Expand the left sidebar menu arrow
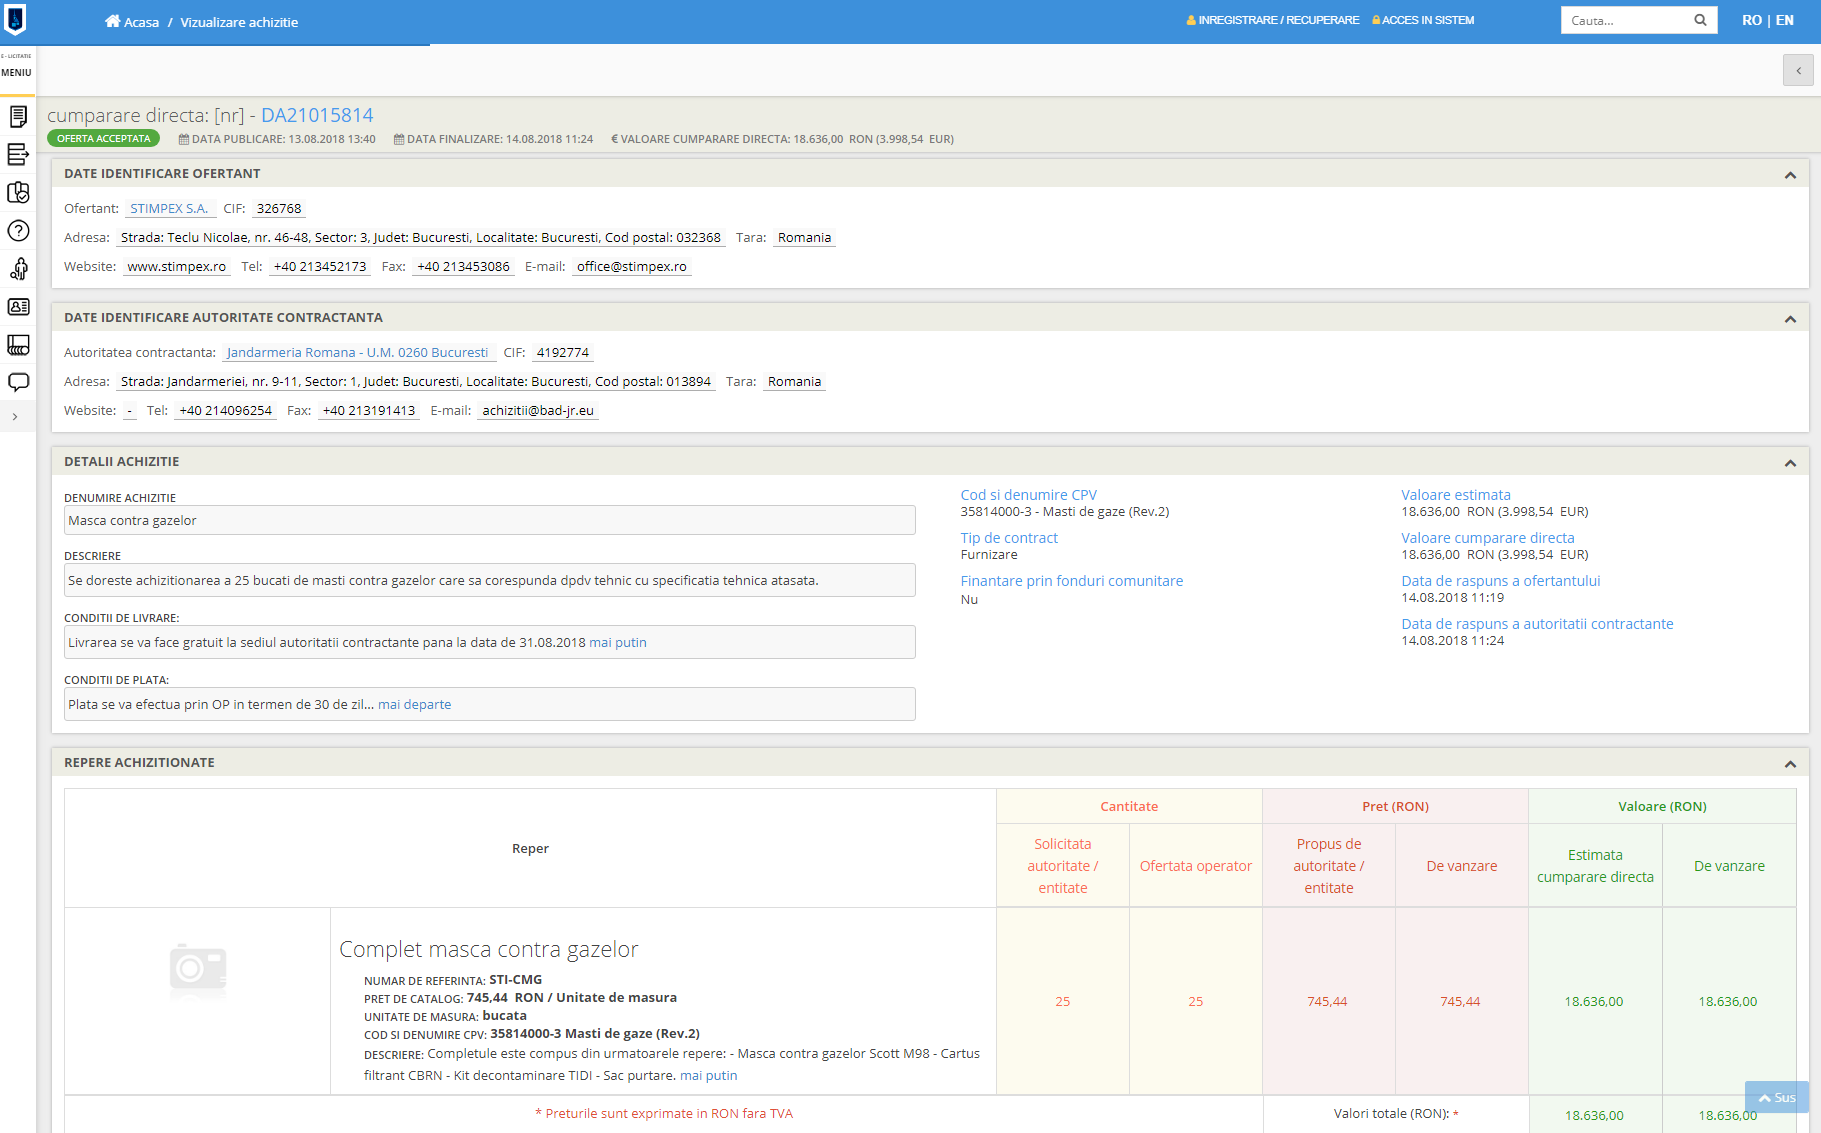This screenshot has width=1821, height=1133. [x=15, y=417]
